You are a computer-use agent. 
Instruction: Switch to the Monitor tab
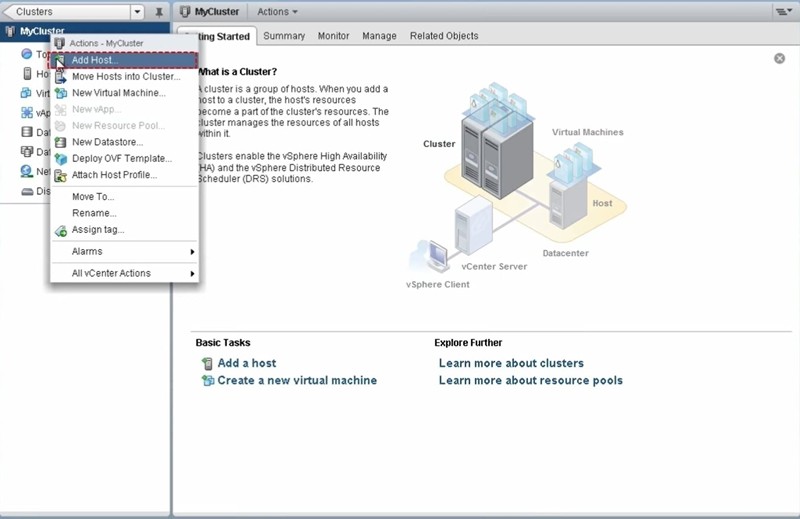tap(334, 36)
